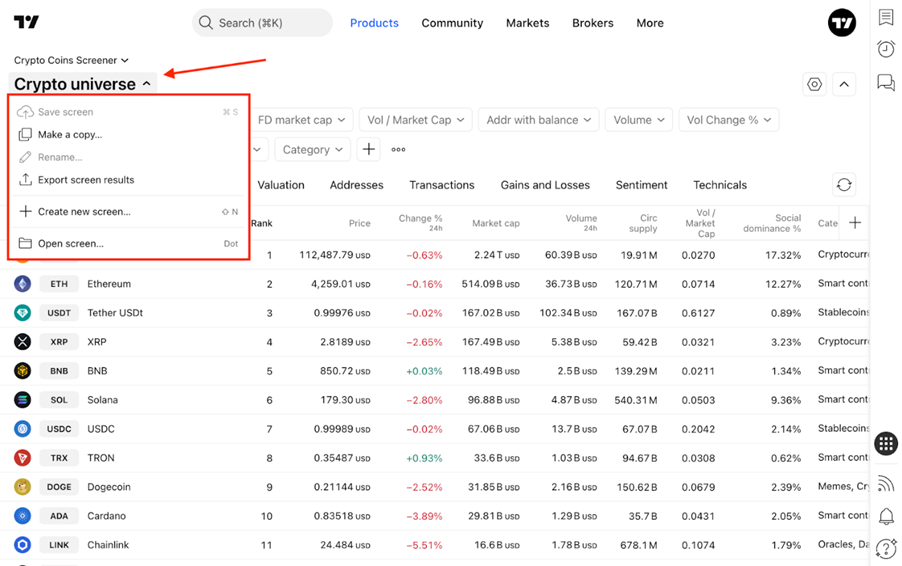902x566 pixels.
Task: Switch to the Technicals tab
Action: coord(720,185)
